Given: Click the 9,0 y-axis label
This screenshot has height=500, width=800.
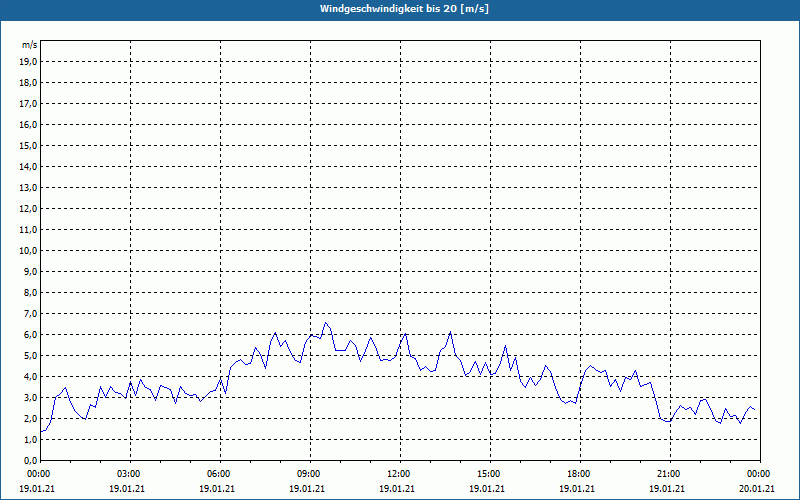Looking at the screenshot, I should point(30,271).
